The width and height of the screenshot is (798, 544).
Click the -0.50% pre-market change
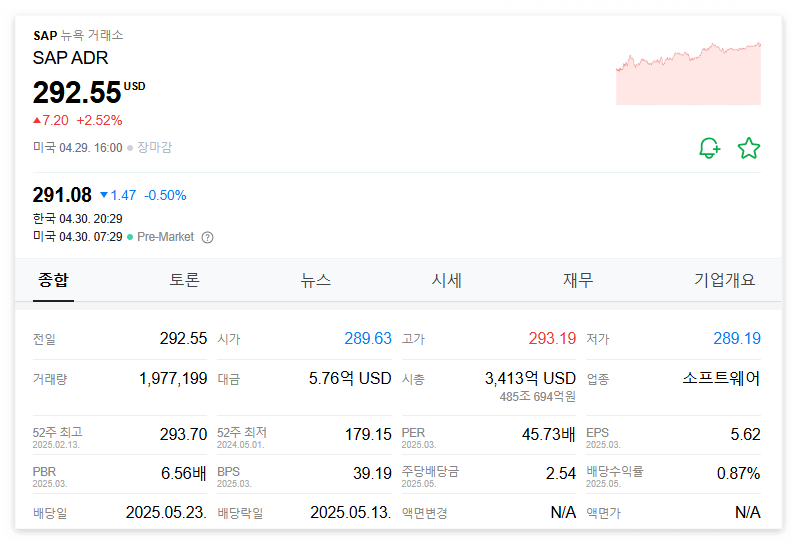(x=165, y=195)
